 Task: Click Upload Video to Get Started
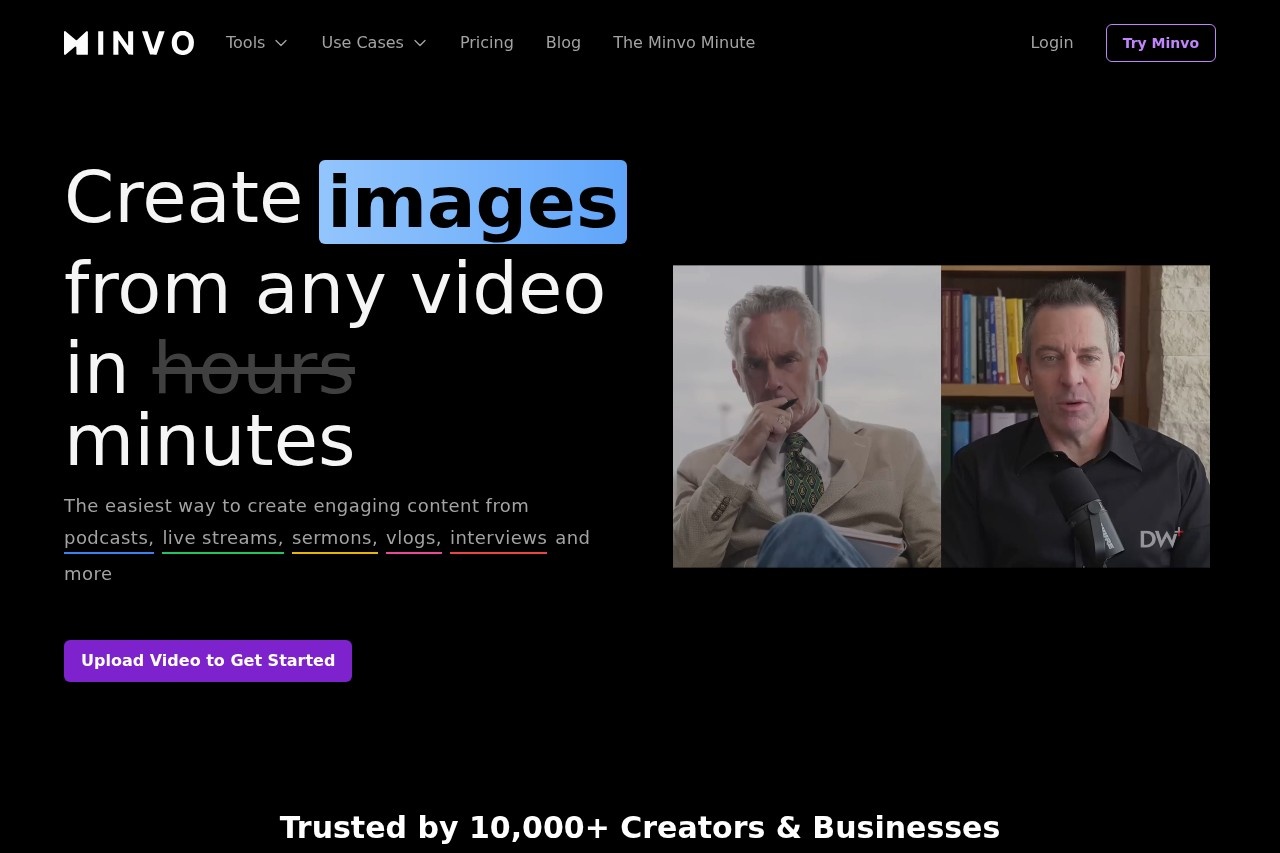coord(208,661)
